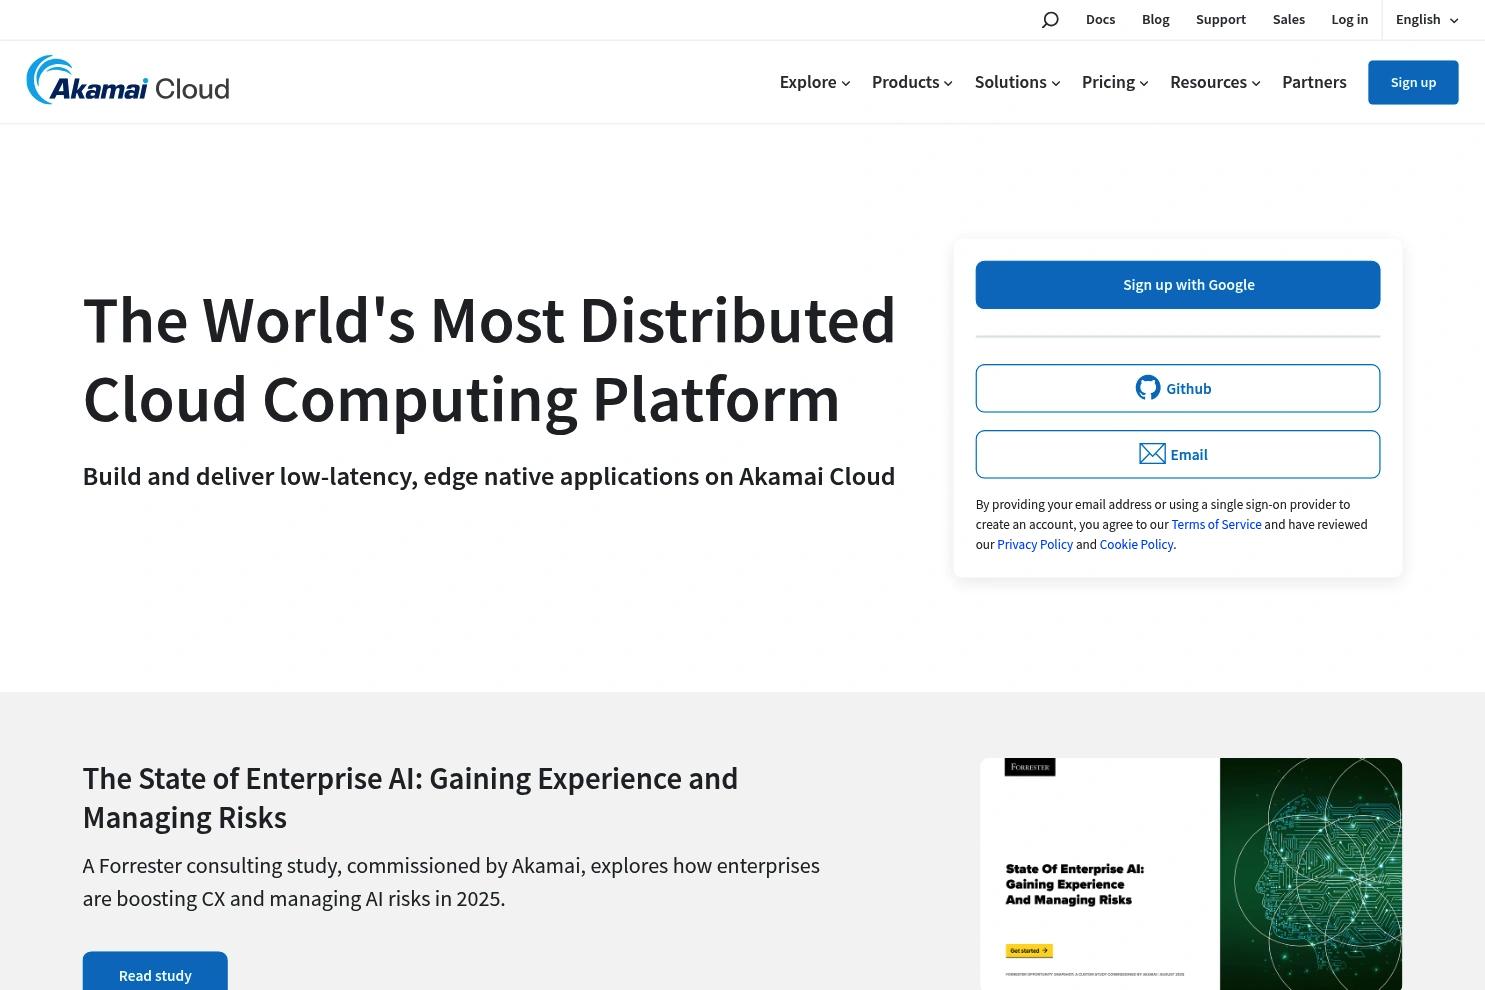Open the Docs link
Screen dimensions: 1485x990
pos(1100,20)
